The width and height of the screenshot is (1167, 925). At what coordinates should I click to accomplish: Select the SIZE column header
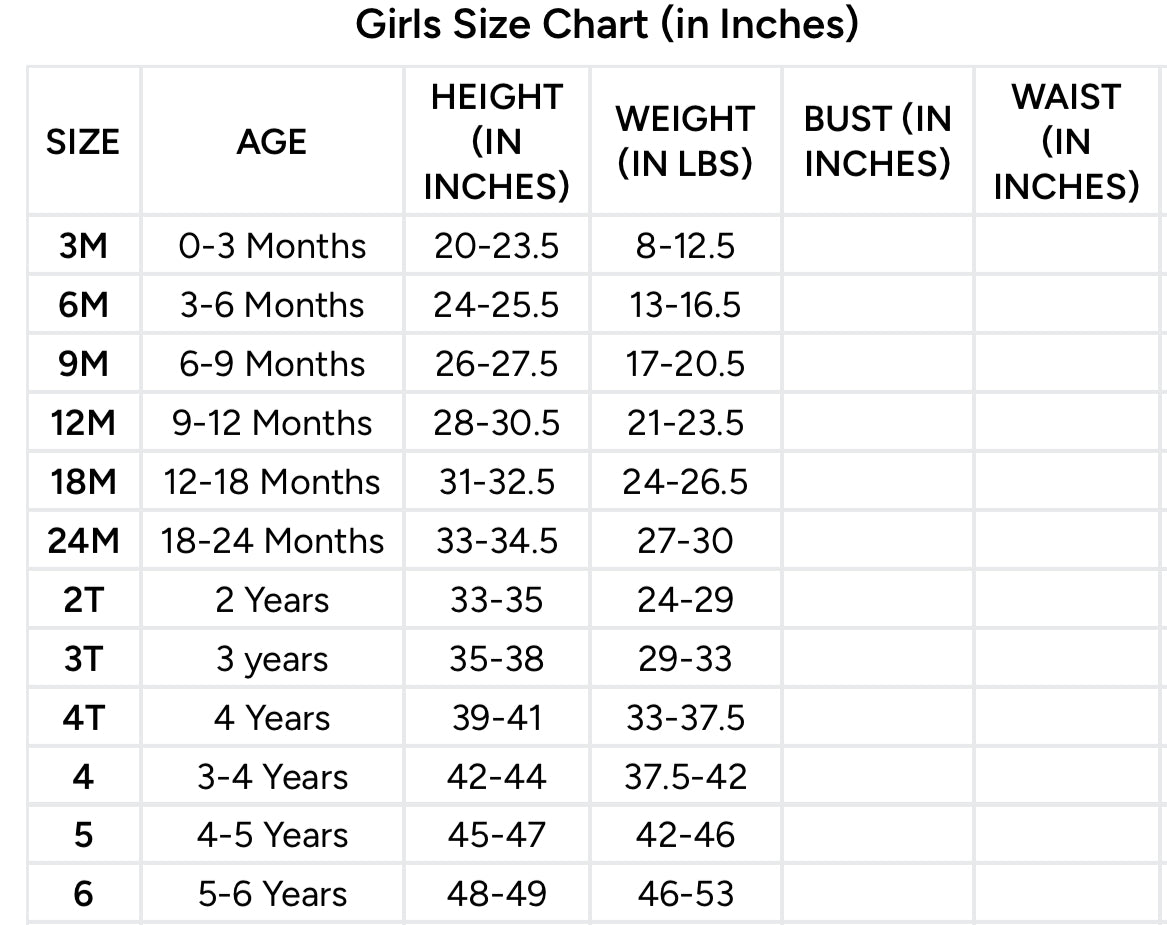(83, 142)
